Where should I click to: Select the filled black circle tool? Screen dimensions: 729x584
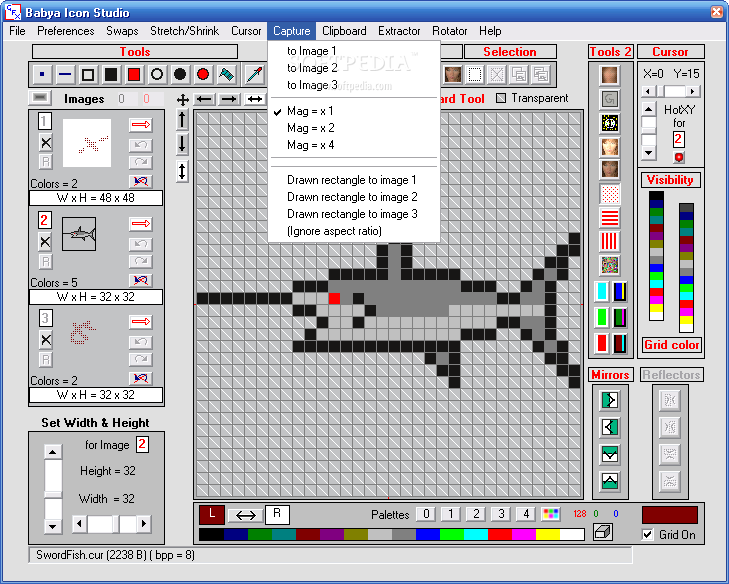179,74
